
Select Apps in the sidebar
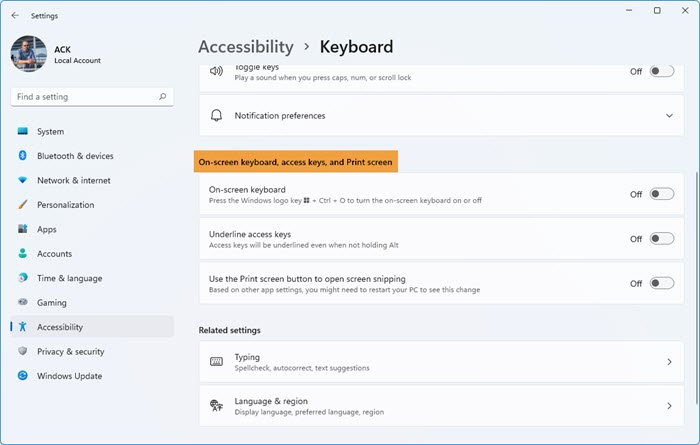(x=47, y=229)
